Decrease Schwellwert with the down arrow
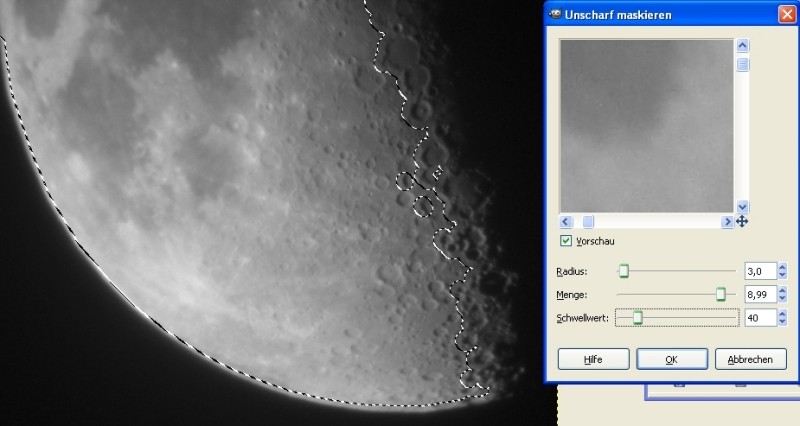 tap(783, 322)
